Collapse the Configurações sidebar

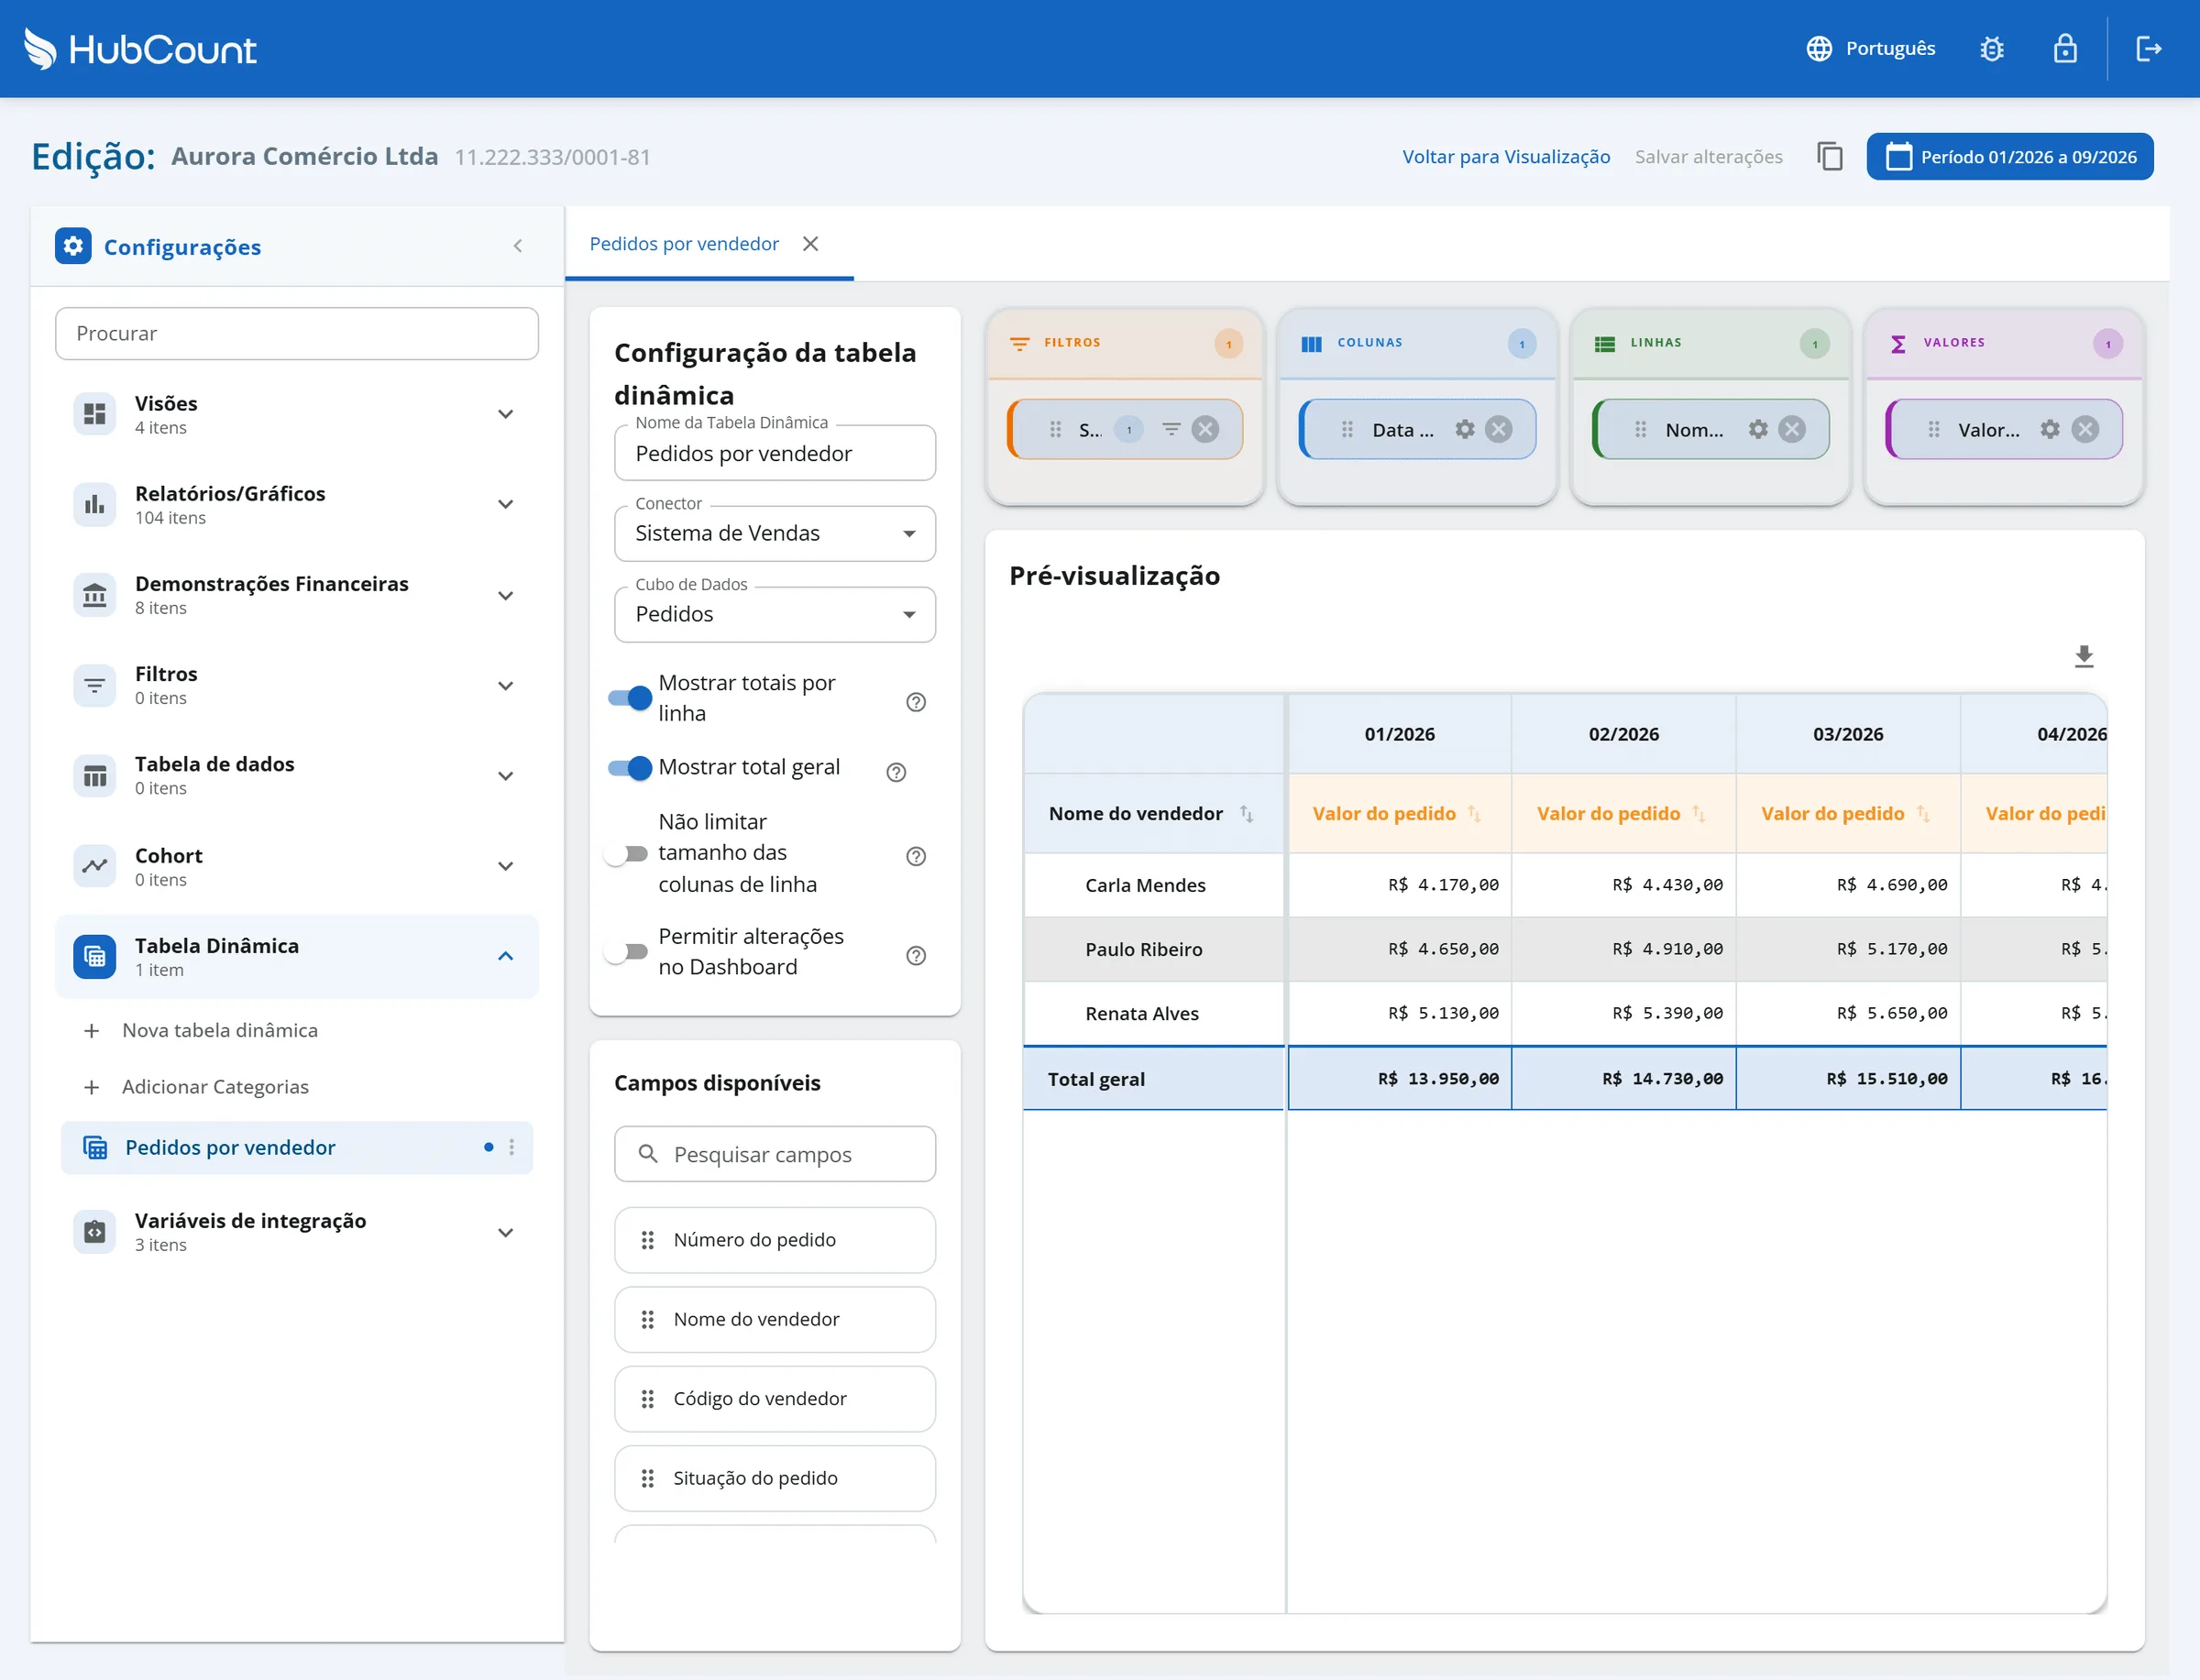point(517,246)
